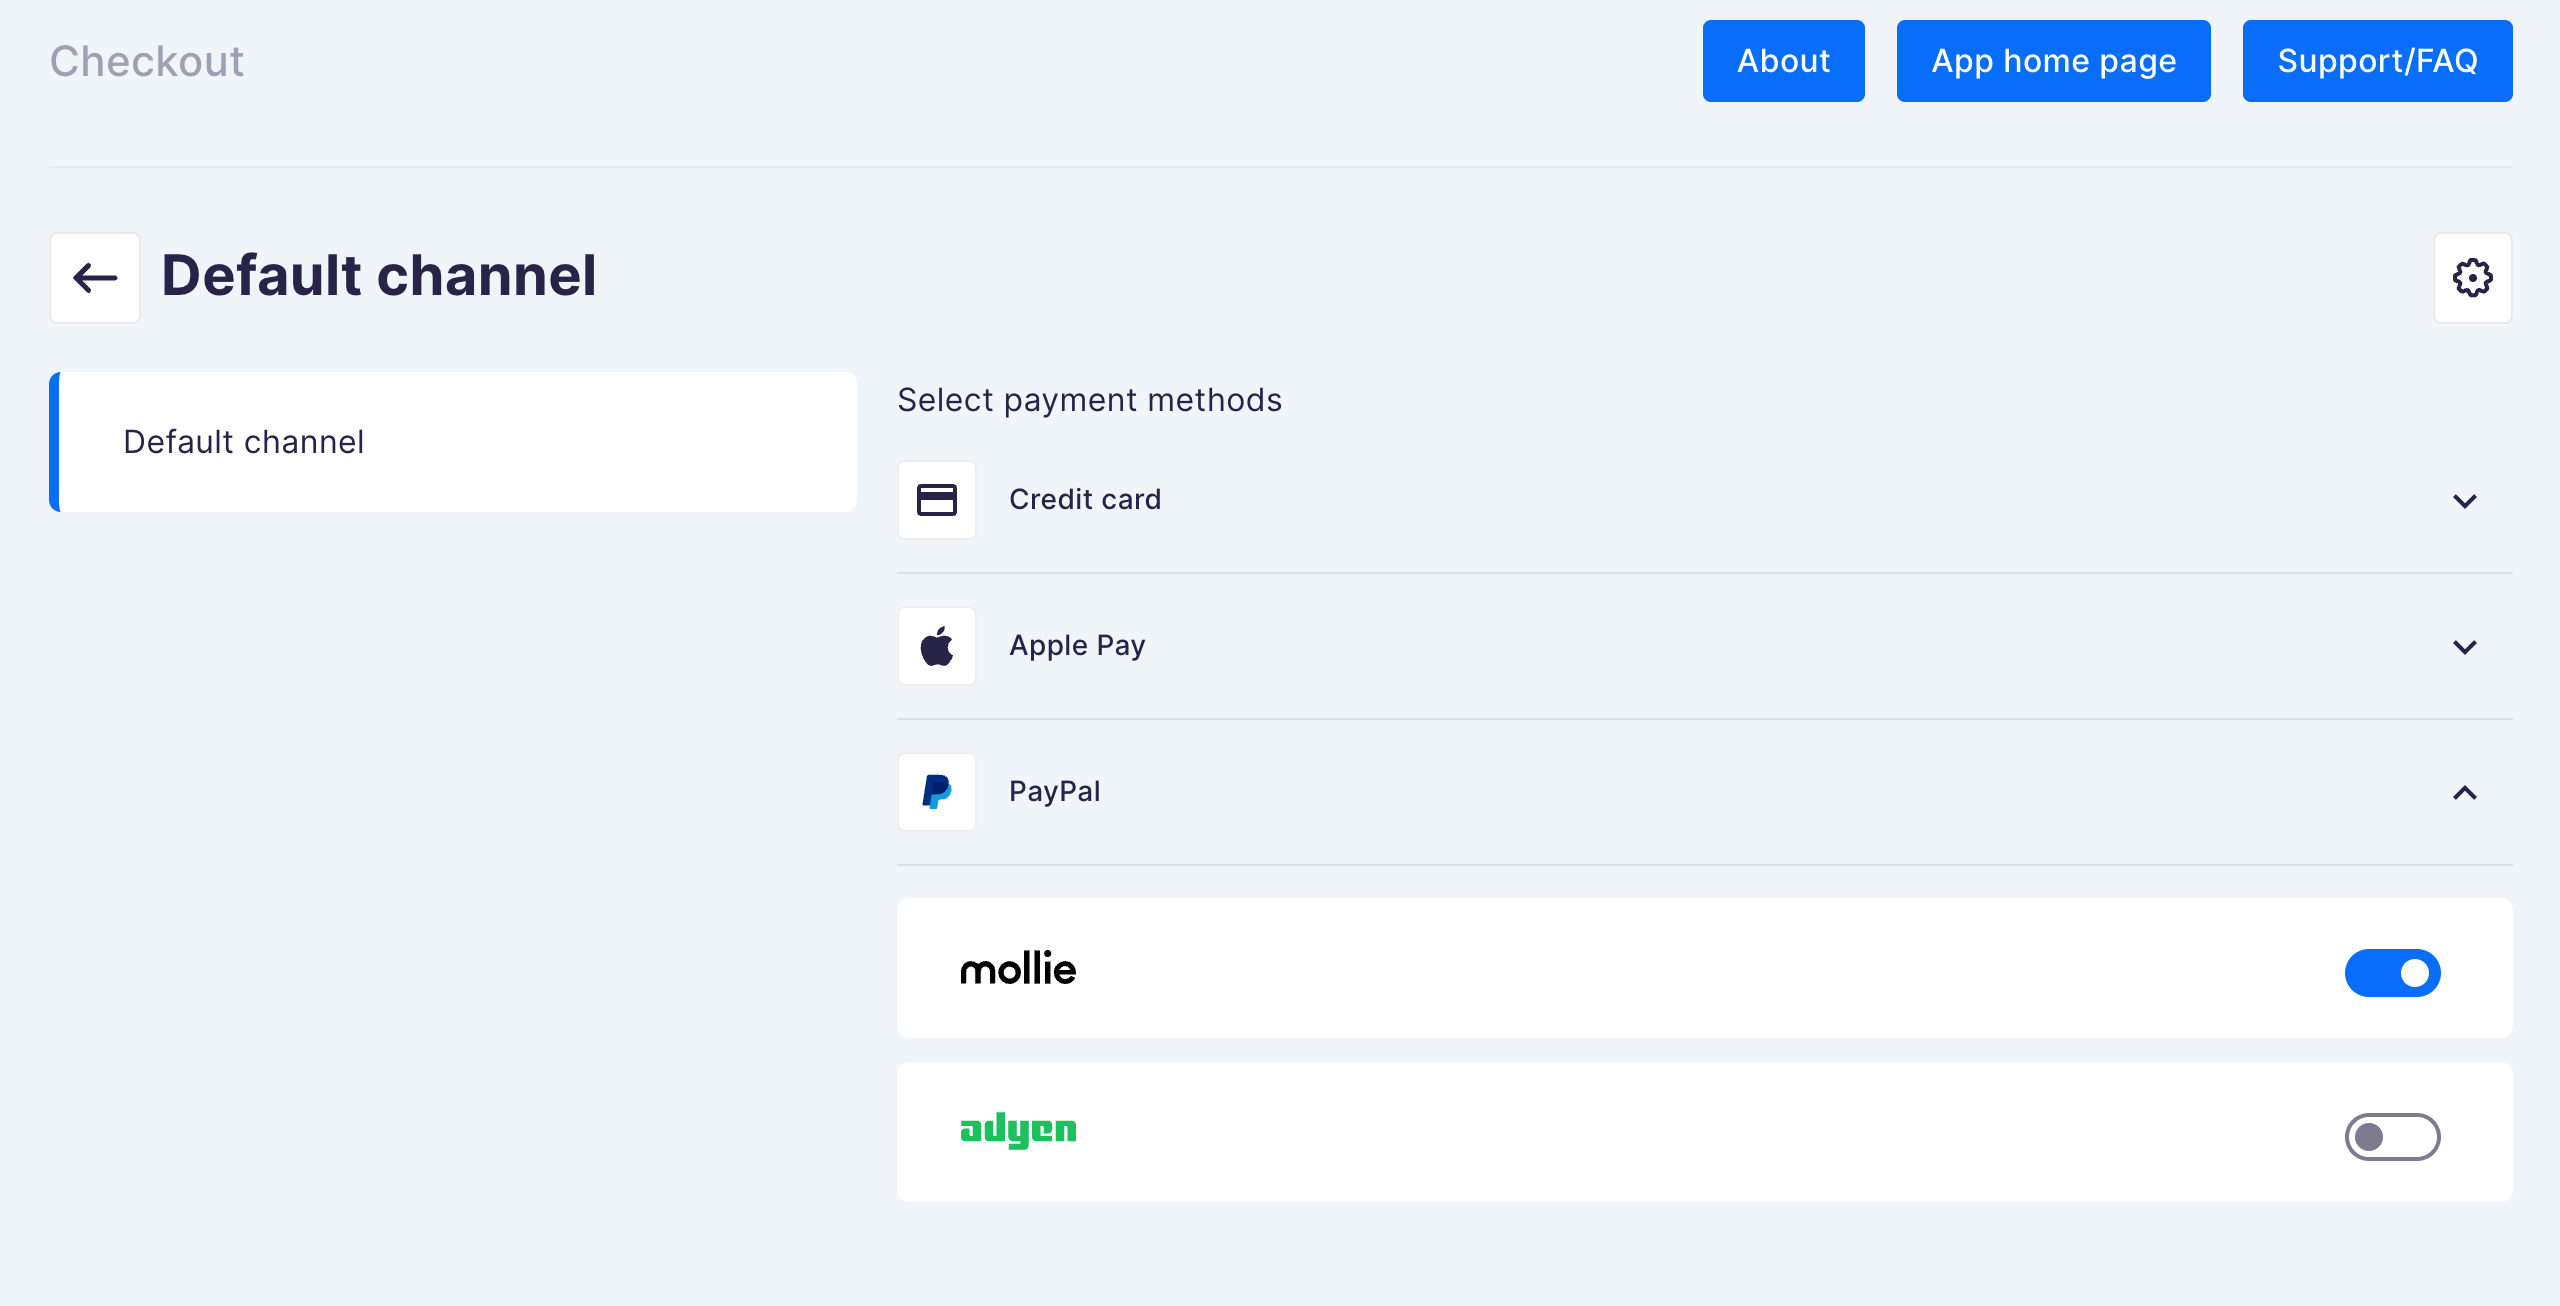Click the About button
The height and width of the screenshot is (1306, 2560).
click(x=1784, y=62)
